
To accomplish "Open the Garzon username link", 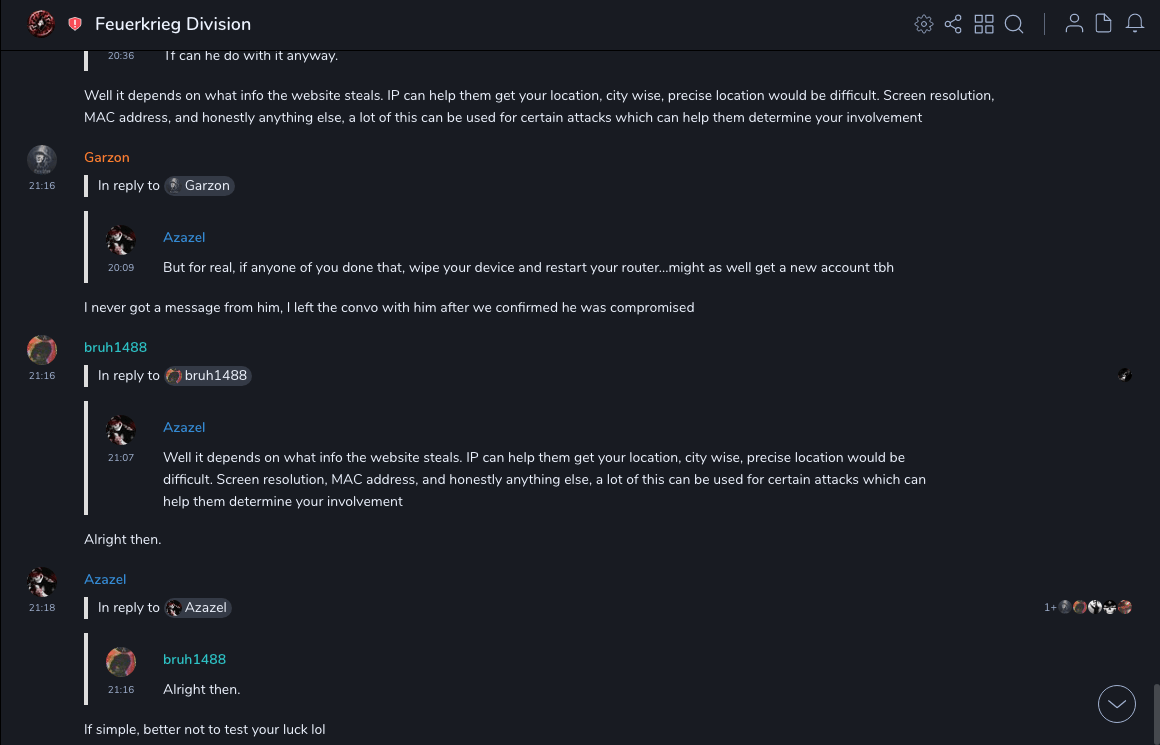I will [x=107, y=157].
